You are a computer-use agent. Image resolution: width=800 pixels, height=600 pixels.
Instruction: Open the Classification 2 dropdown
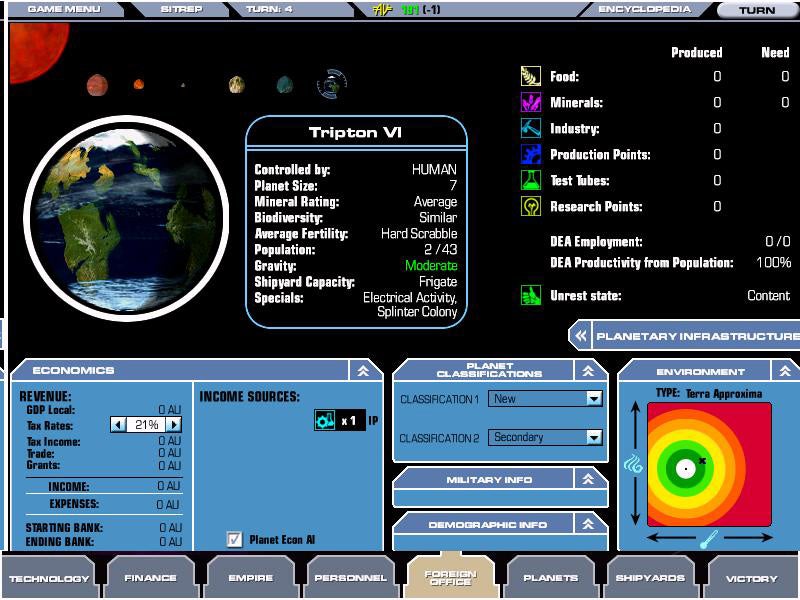point(594,437)
